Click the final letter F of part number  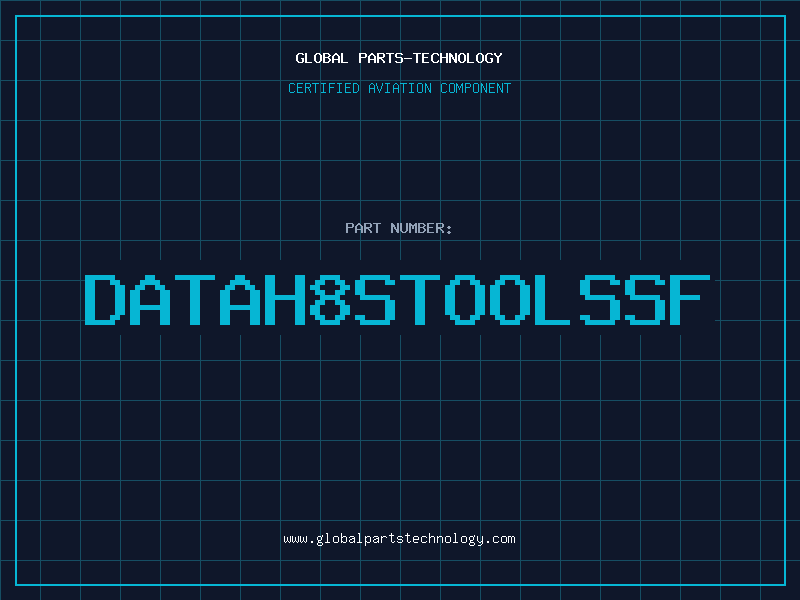(x=689, y=300)
